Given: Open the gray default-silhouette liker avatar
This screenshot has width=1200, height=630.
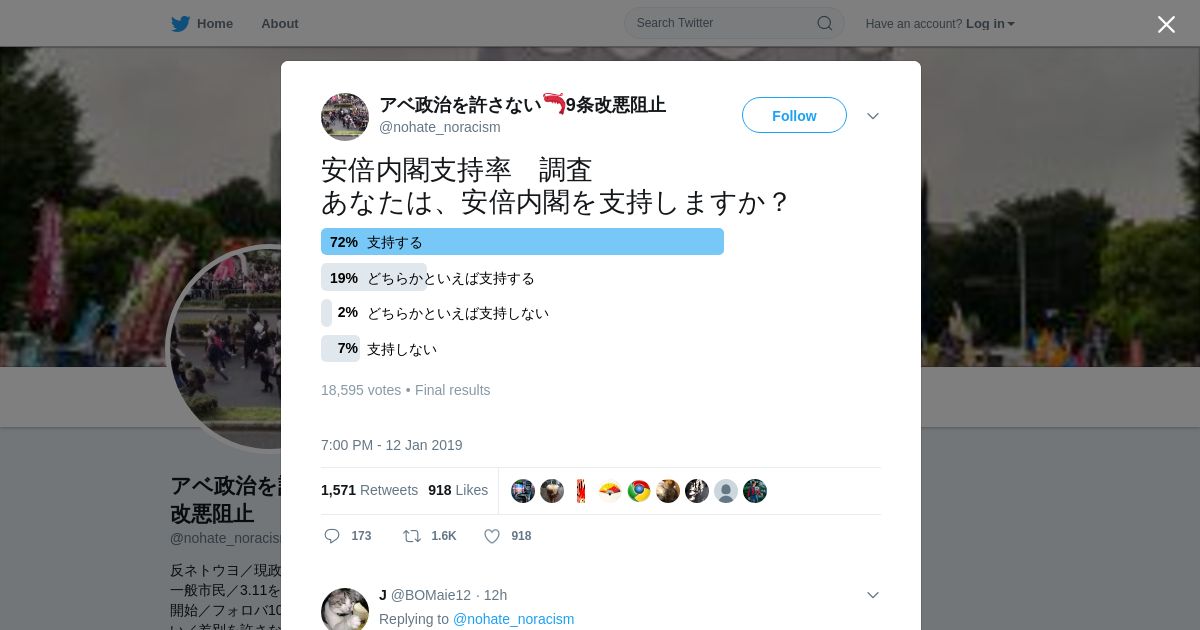Looking at the screenshot, I should (726, 491).
